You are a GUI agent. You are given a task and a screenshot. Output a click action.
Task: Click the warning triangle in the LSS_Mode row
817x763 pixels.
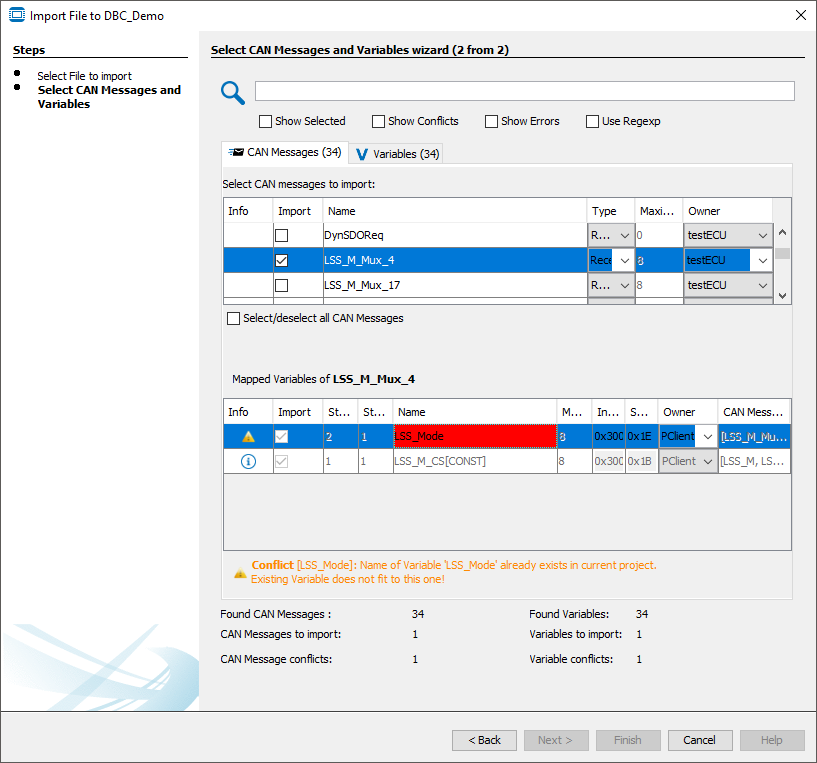point(247,435)
